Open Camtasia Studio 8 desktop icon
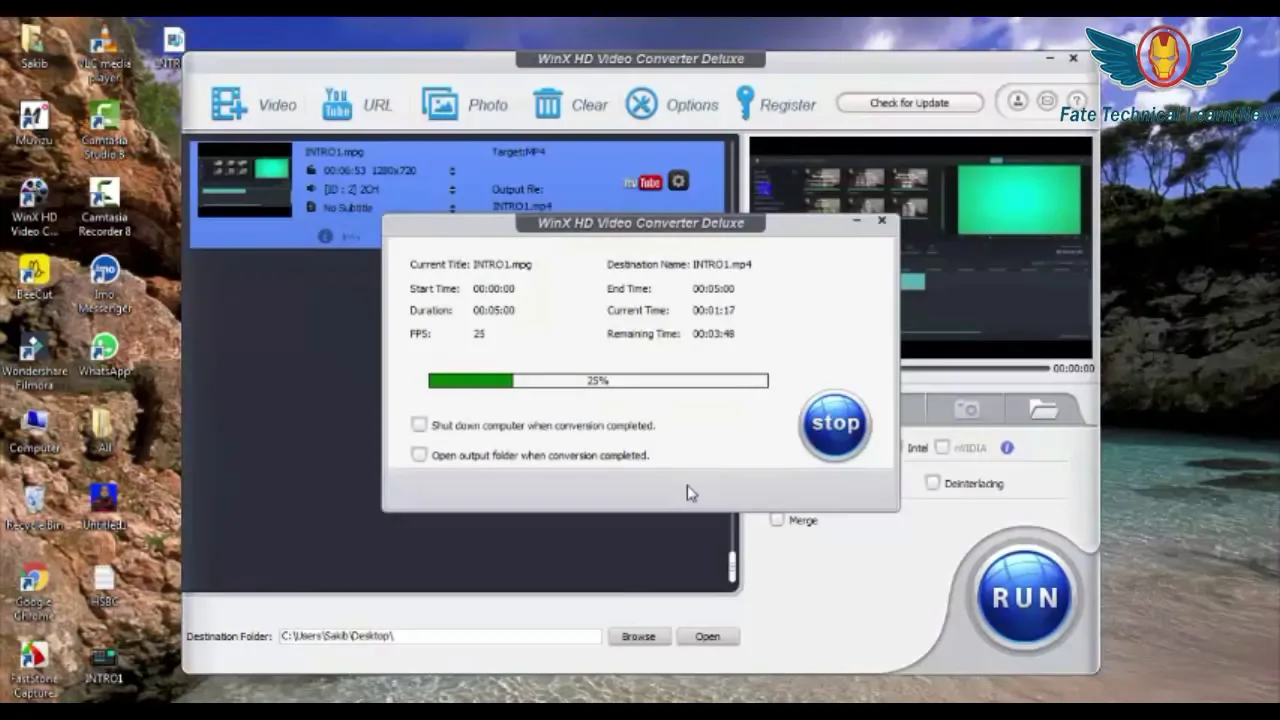The width and height of the screenshot is (1280, 720). (x=104, y=130)
